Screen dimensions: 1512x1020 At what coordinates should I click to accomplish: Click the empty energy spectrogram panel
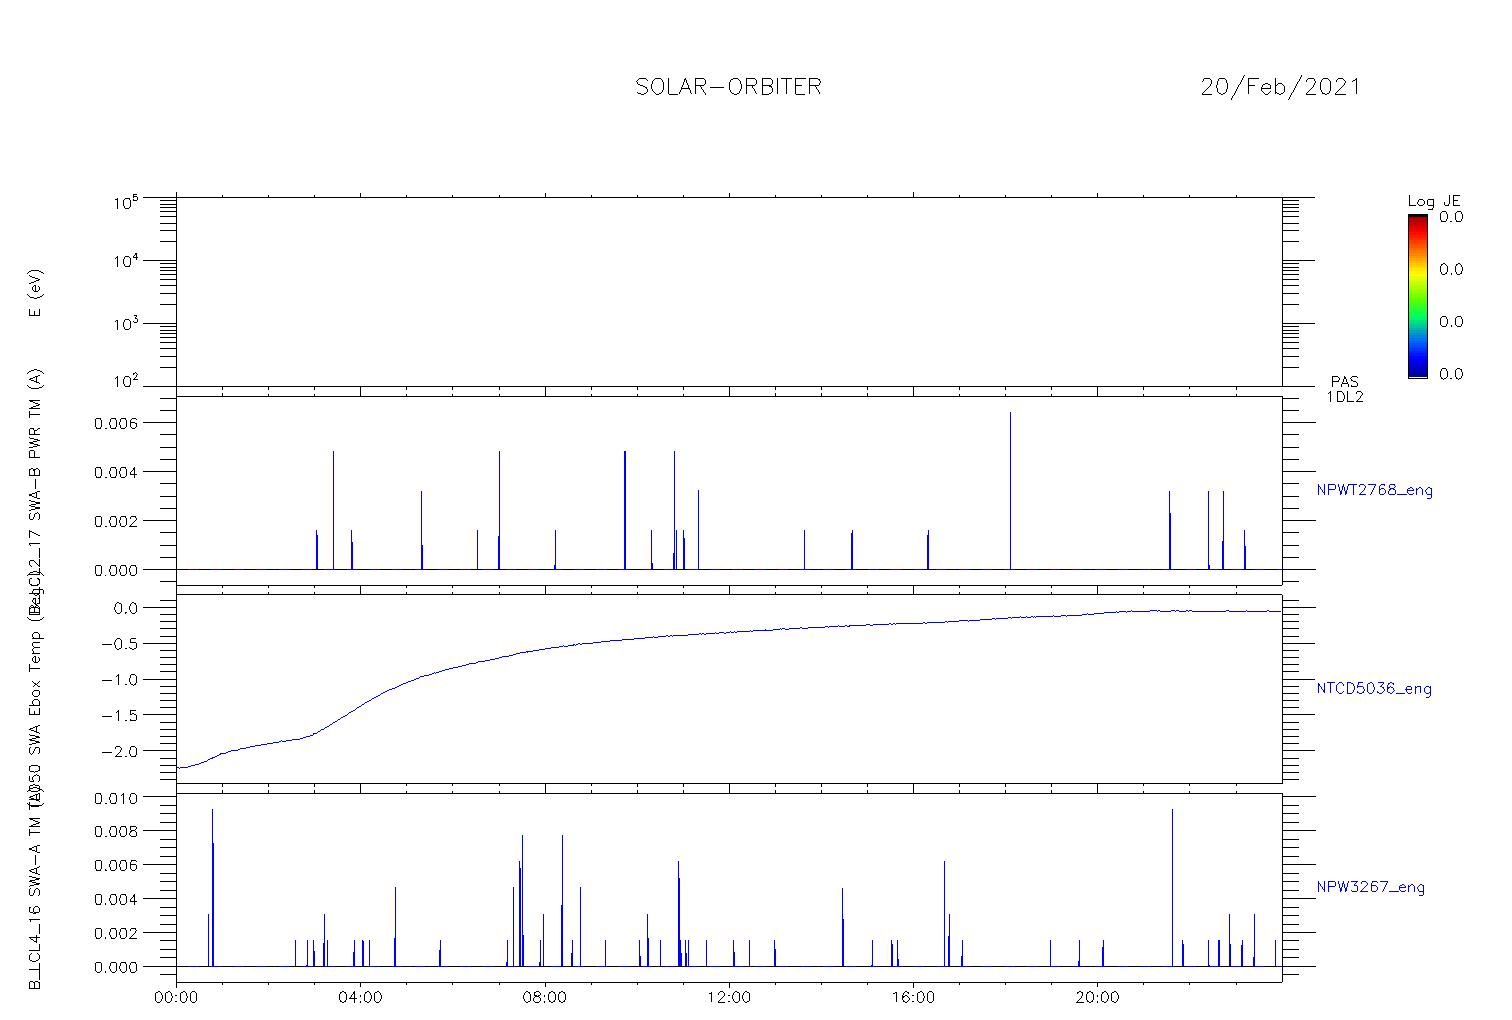729,293
